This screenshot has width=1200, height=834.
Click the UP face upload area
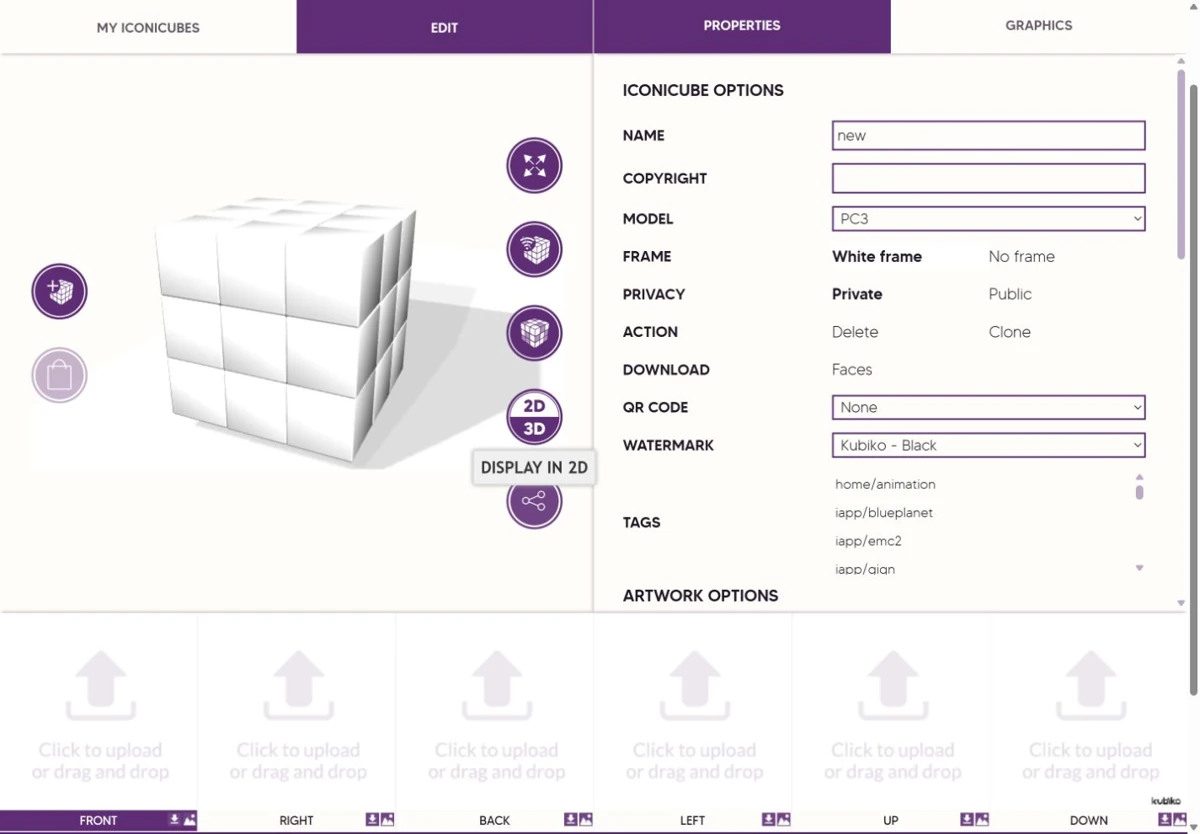pyautogui.click(x=891, y=712)
